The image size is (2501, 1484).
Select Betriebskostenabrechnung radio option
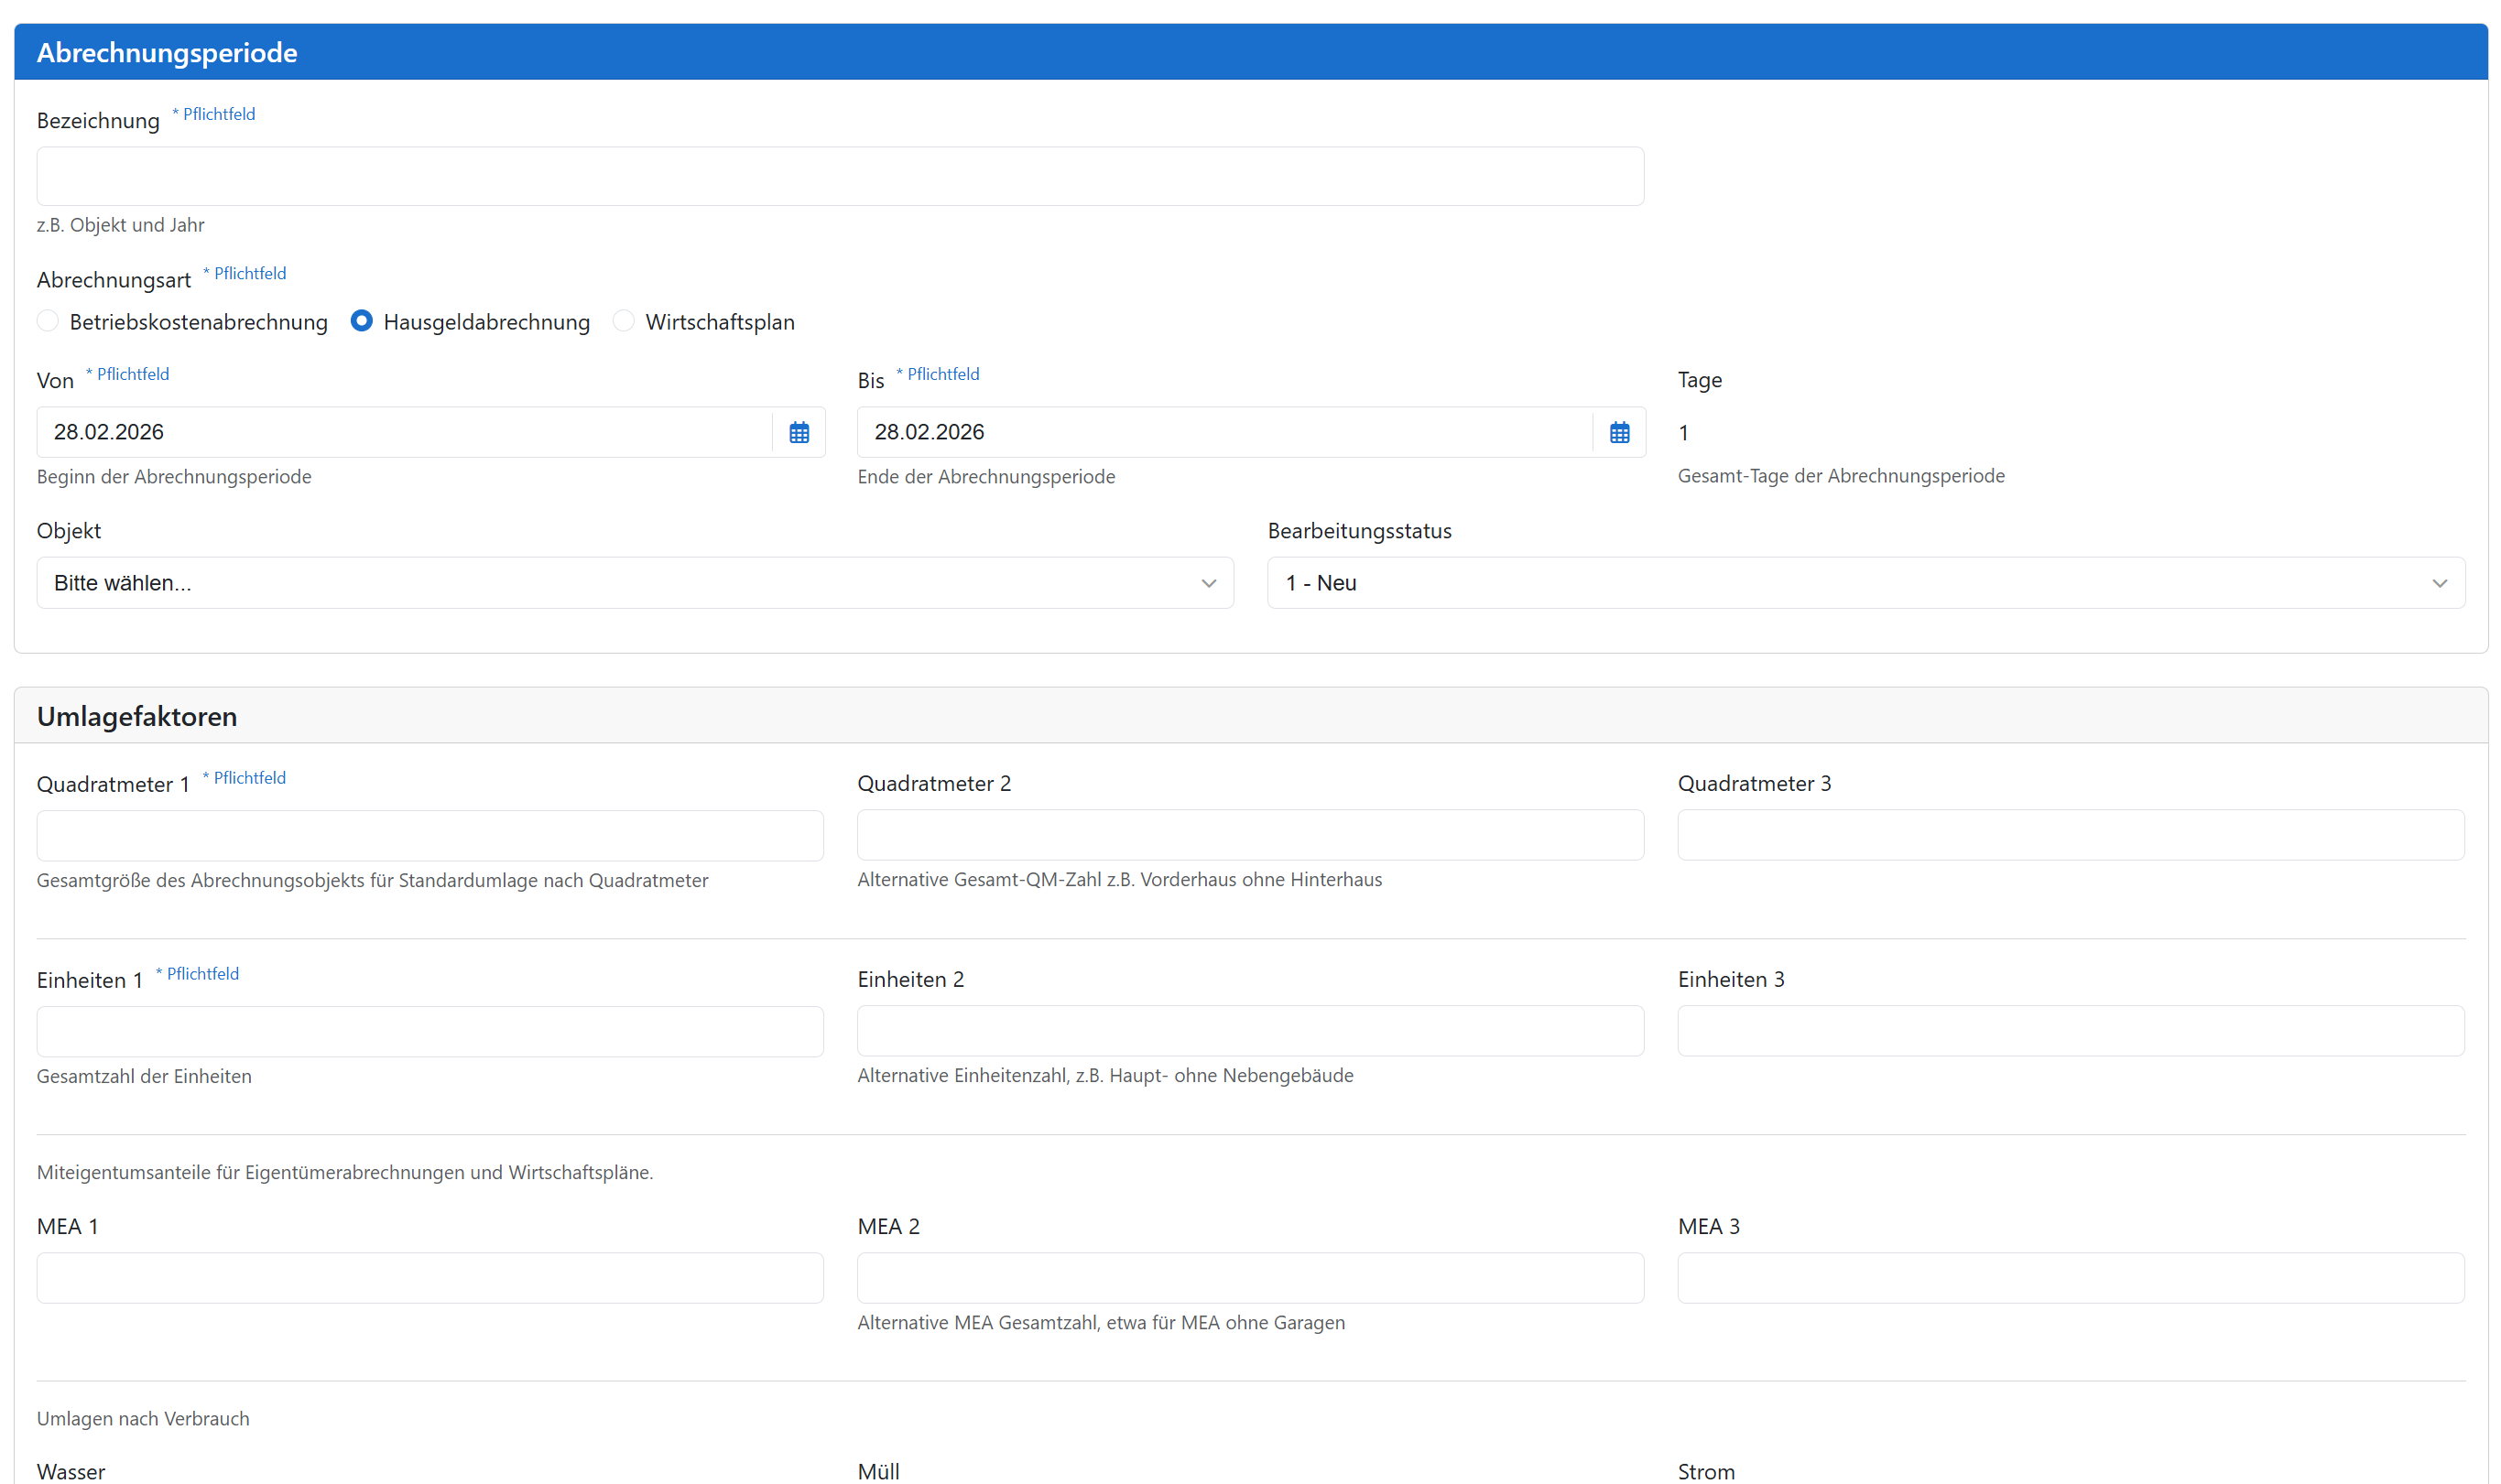[48, 321]
